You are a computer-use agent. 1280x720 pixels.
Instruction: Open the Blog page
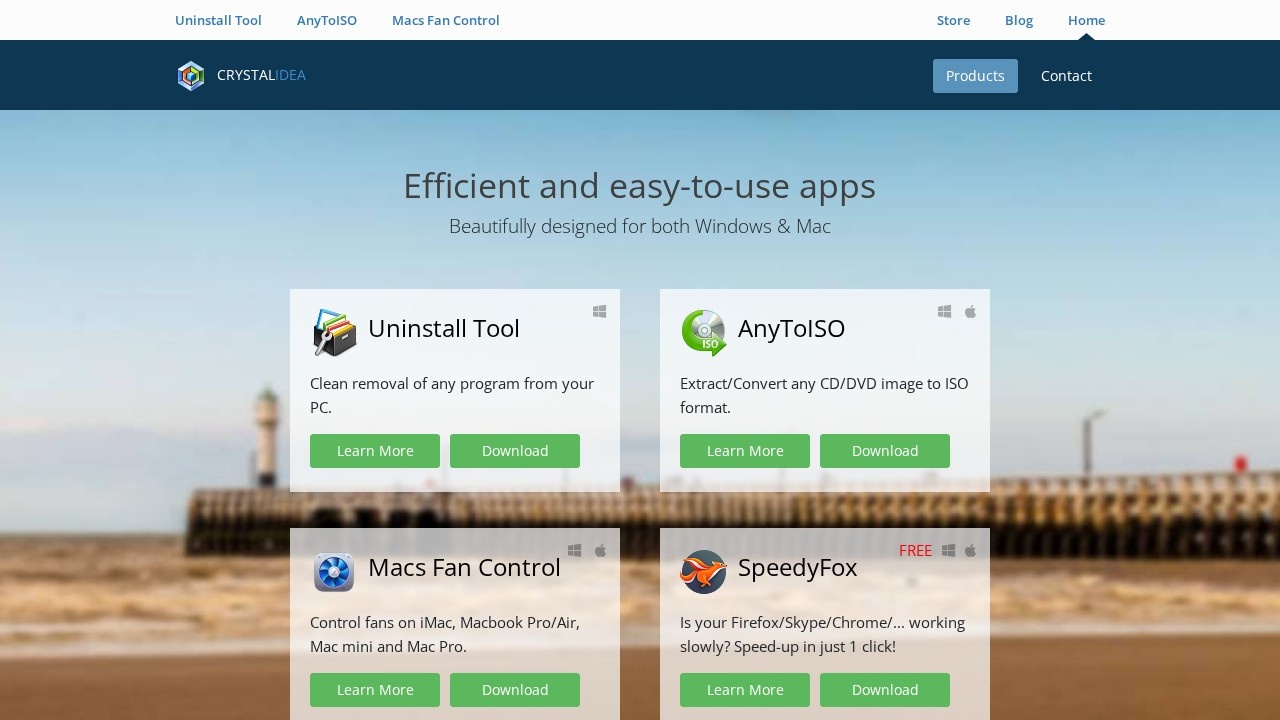click(x=1019, y=20)
